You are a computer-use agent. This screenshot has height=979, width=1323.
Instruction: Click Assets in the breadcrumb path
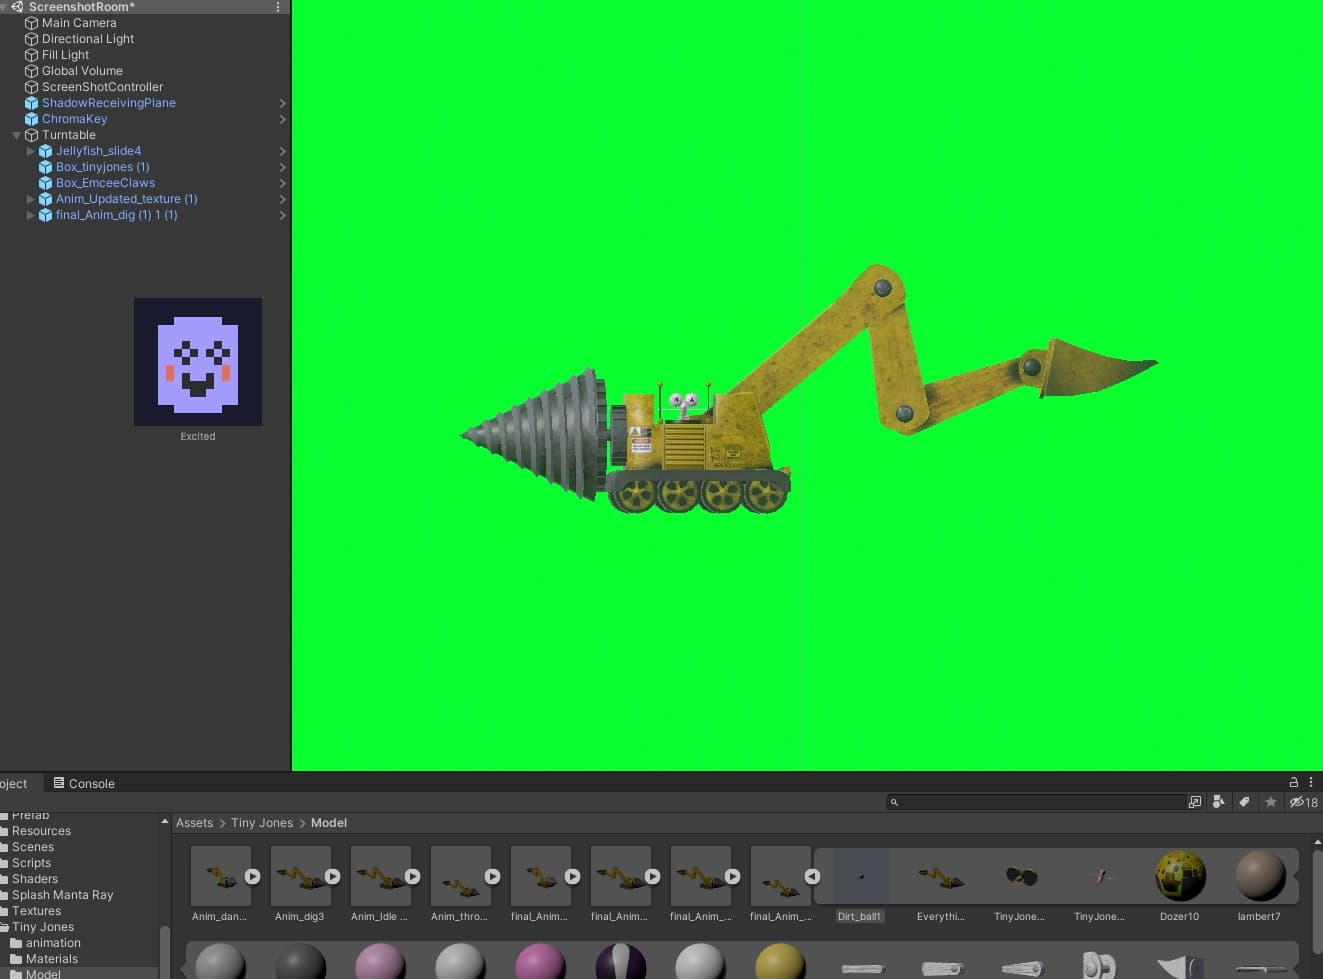194,823
